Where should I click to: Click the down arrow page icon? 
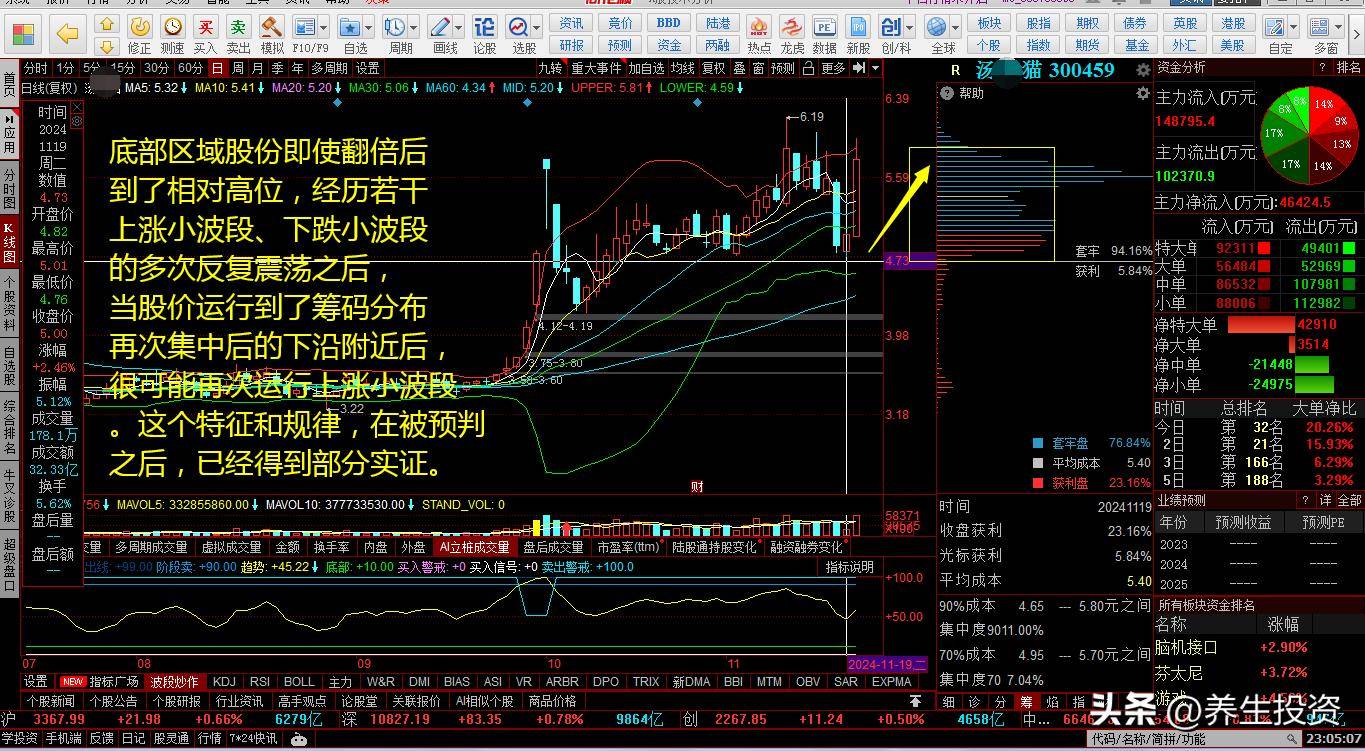tap(107, 45)
